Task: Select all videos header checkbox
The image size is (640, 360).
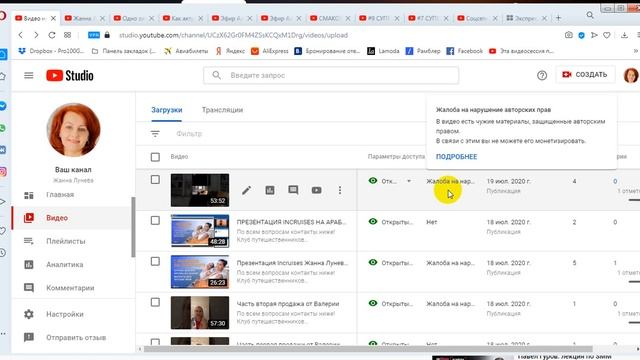Action: pos(155,157)
